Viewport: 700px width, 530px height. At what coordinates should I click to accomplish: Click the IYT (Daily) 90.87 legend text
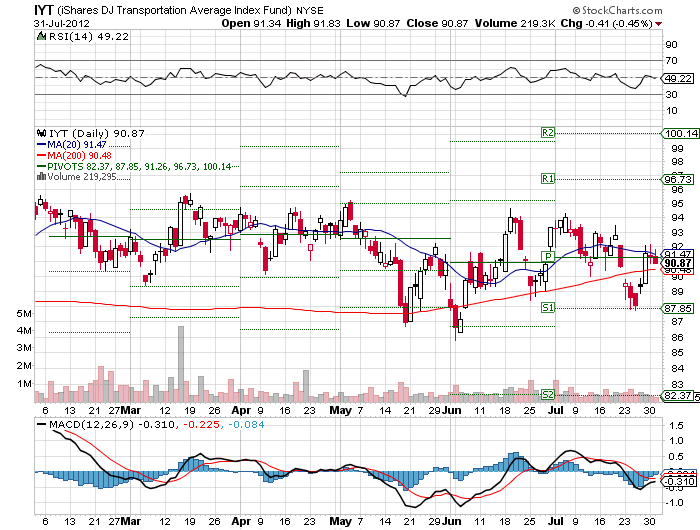pyautogui.click(x=96, y=133)
